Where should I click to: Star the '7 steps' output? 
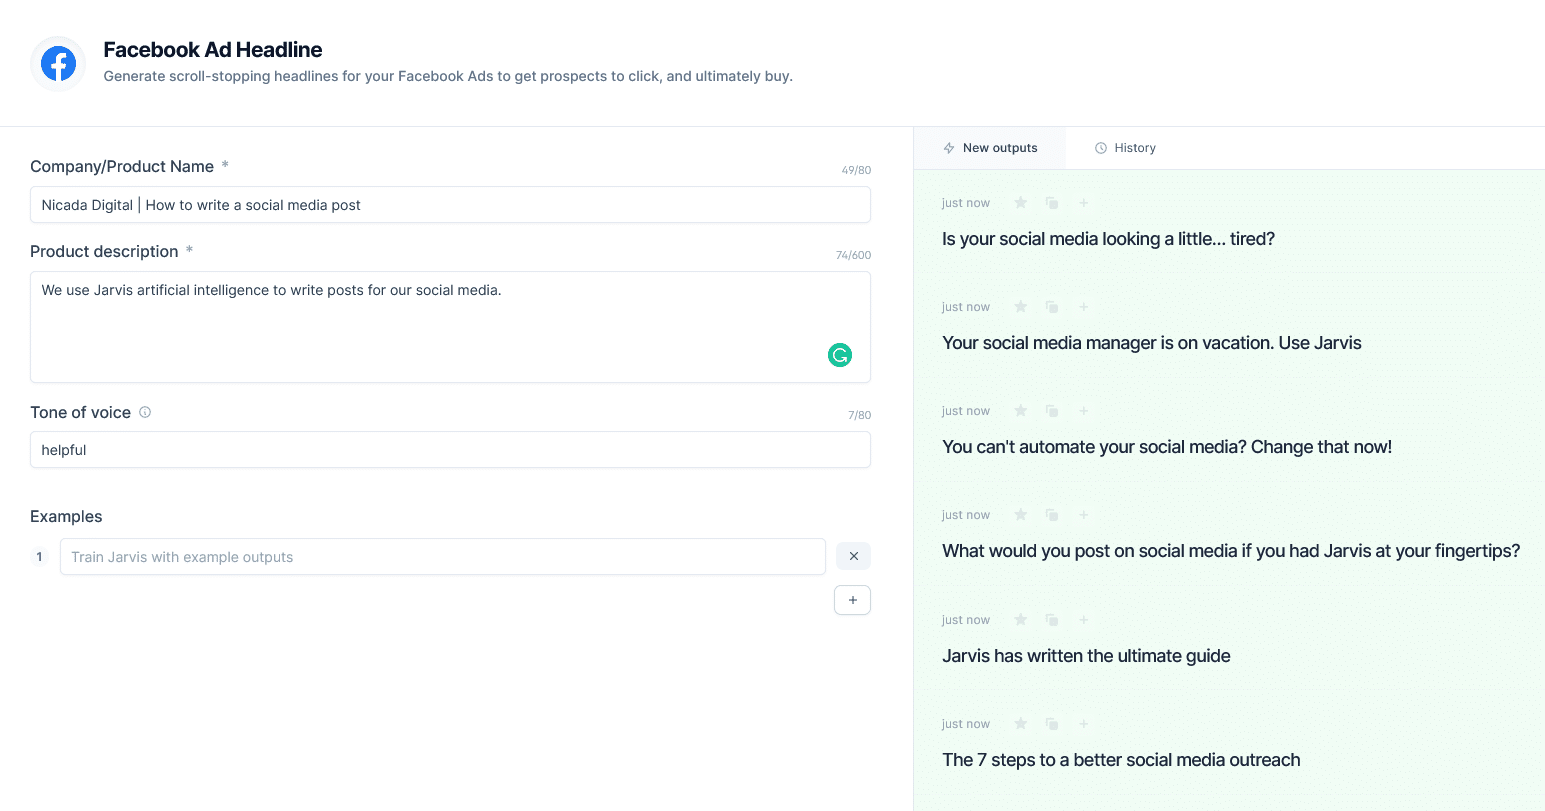click(1021, 724)
